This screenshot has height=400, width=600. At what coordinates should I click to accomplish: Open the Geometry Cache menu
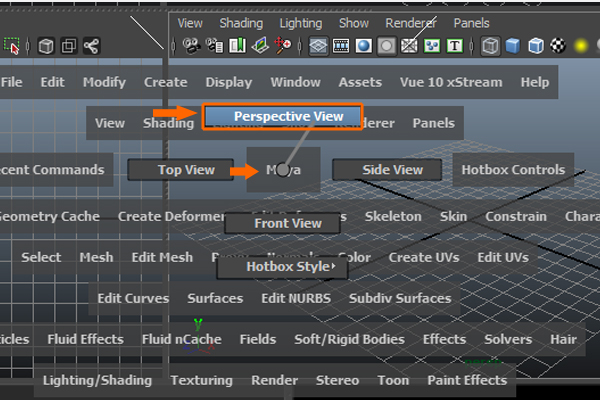coord(50,216)
